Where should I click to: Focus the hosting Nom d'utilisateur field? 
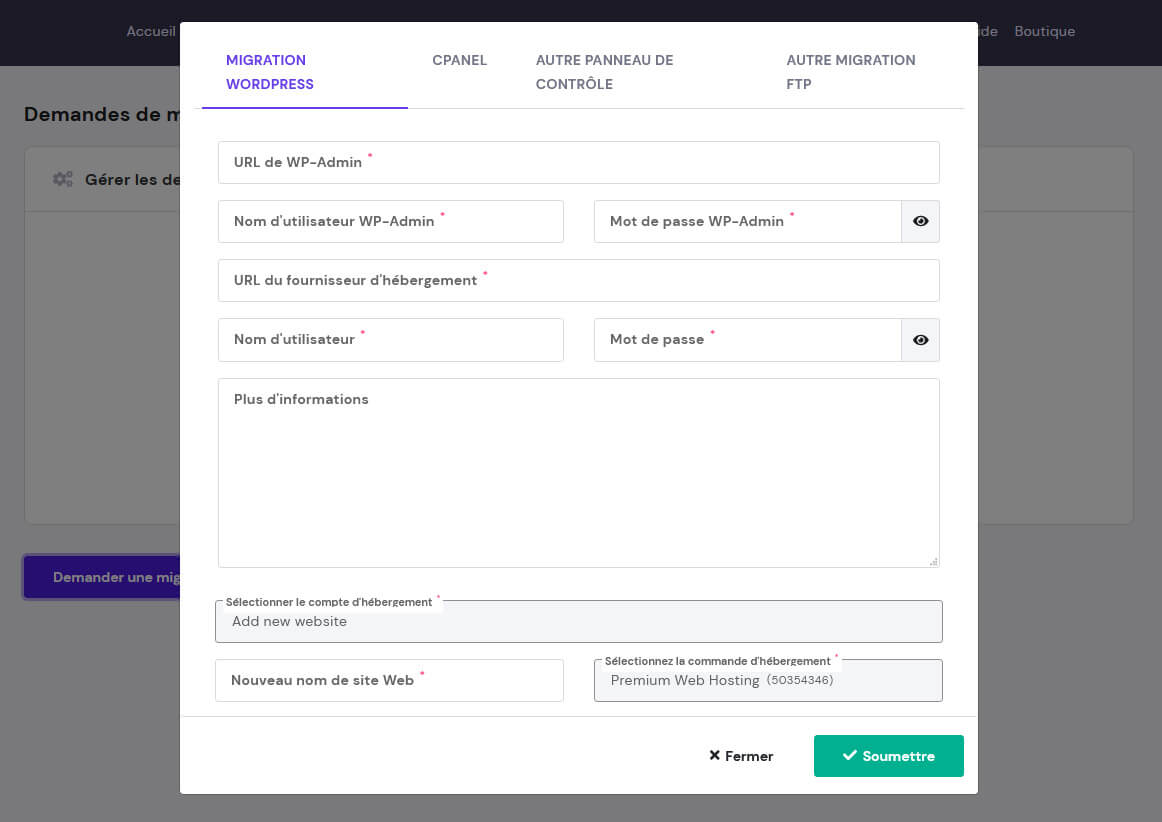click(x=391, y=340)
